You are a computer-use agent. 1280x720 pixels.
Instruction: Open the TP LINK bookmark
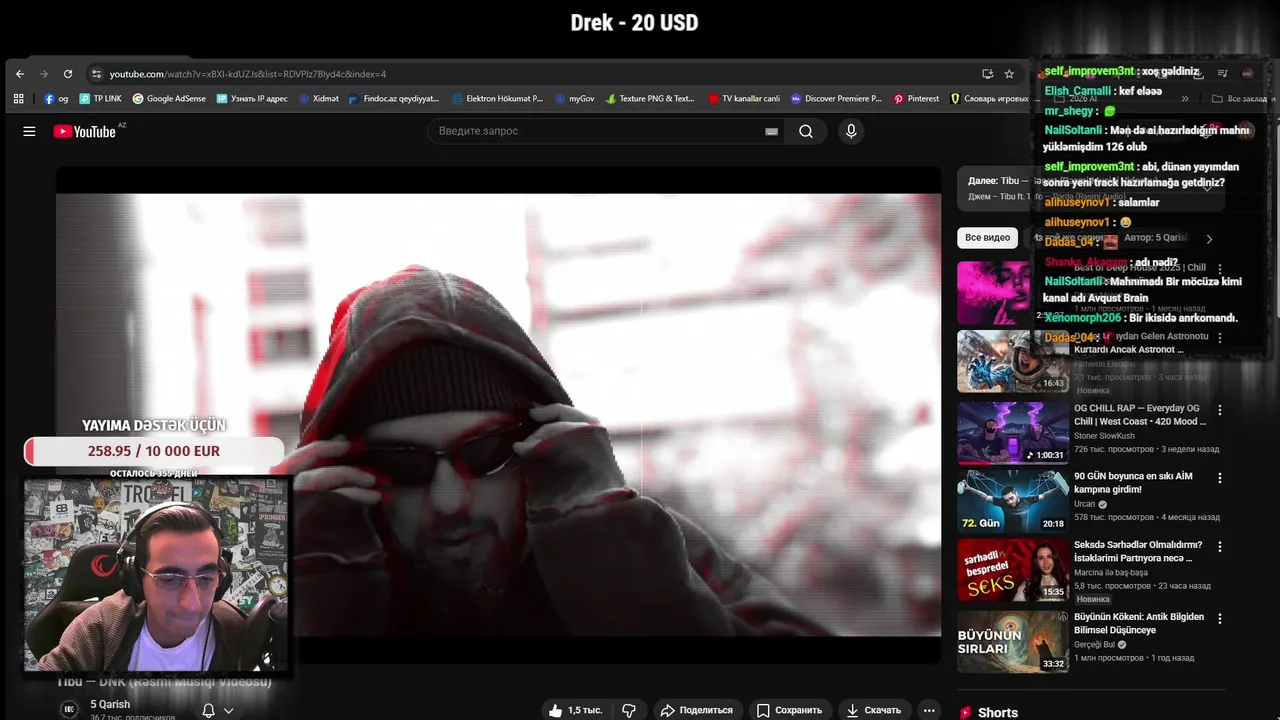tap(100, 99)
